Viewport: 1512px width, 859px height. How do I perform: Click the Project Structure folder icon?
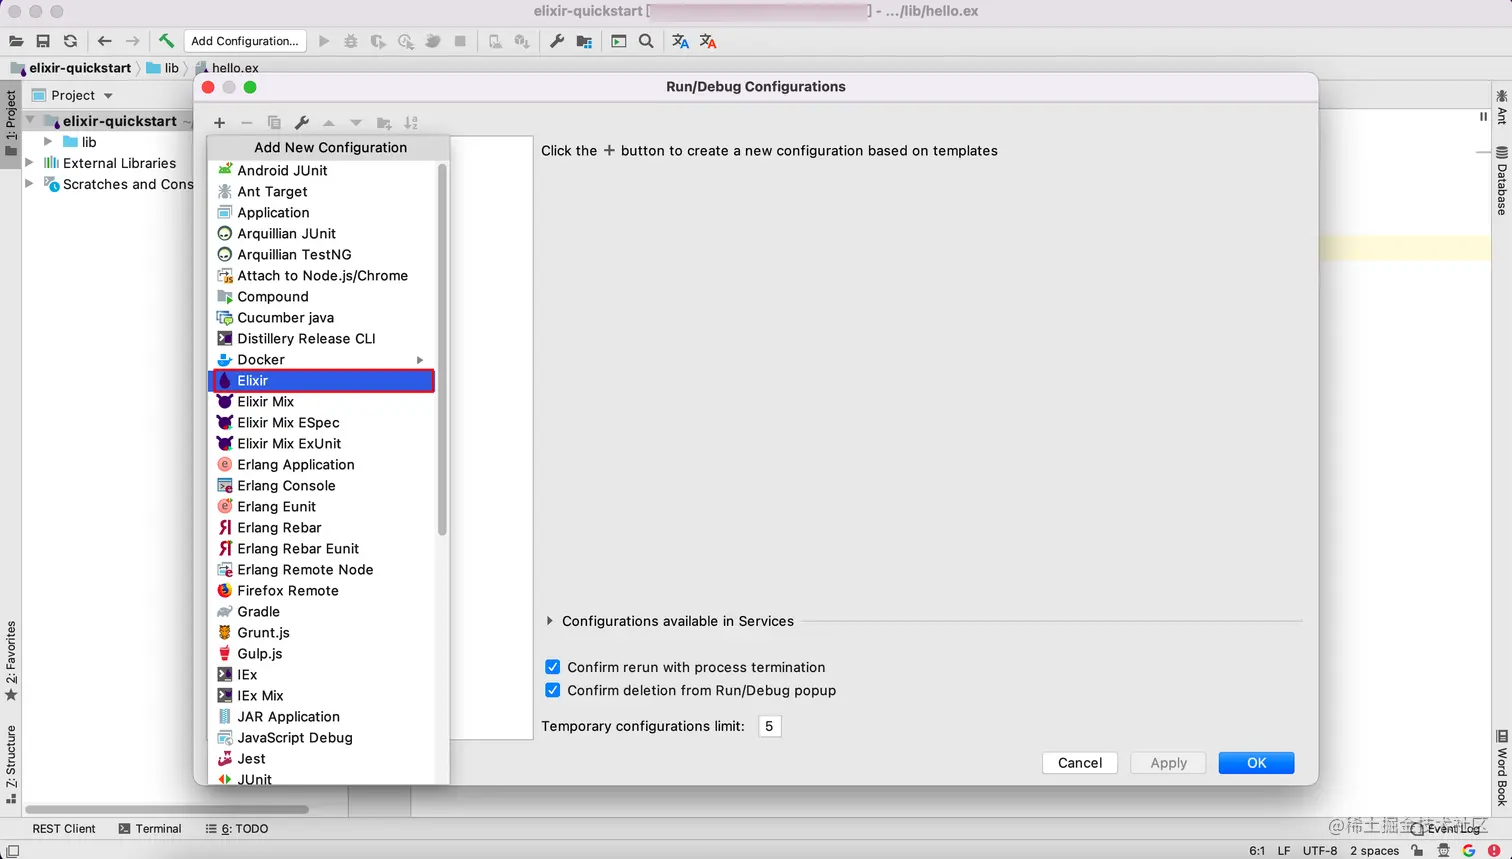585,41
